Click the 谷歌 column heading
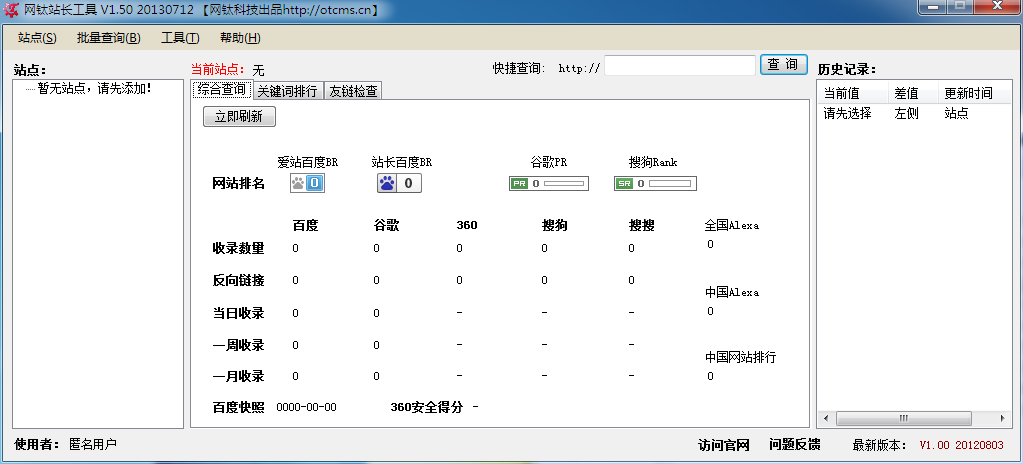1023x464 pixels. (386, 226)
